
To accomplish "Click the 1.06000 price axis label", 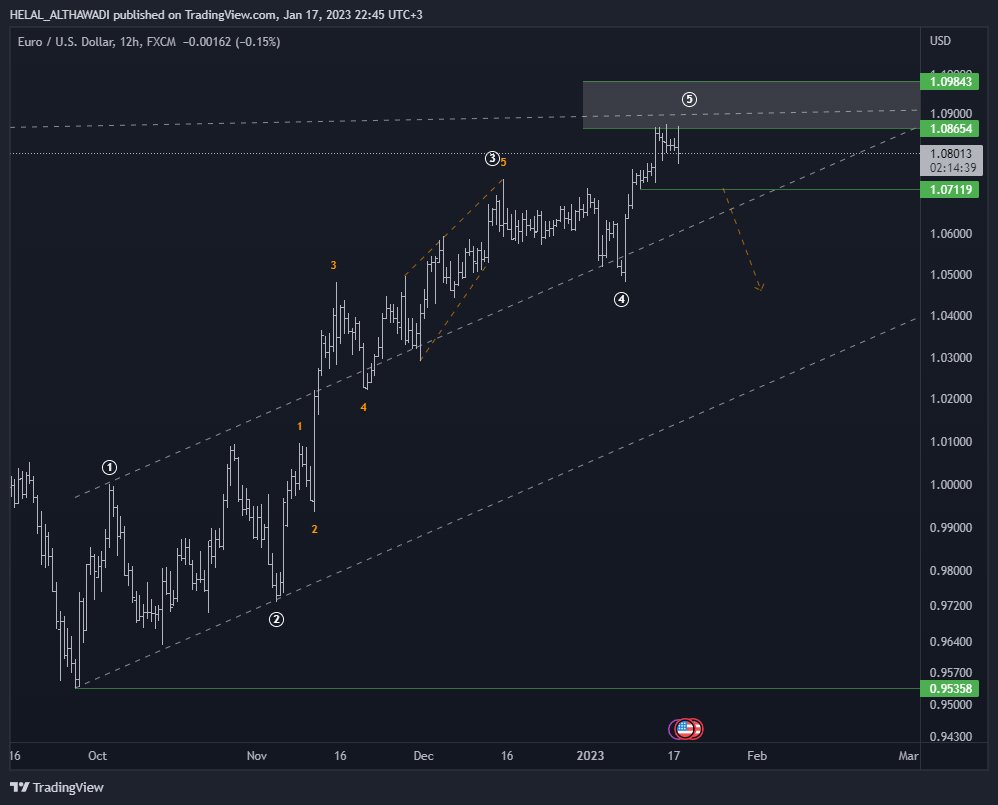I will tap(951, 234).
